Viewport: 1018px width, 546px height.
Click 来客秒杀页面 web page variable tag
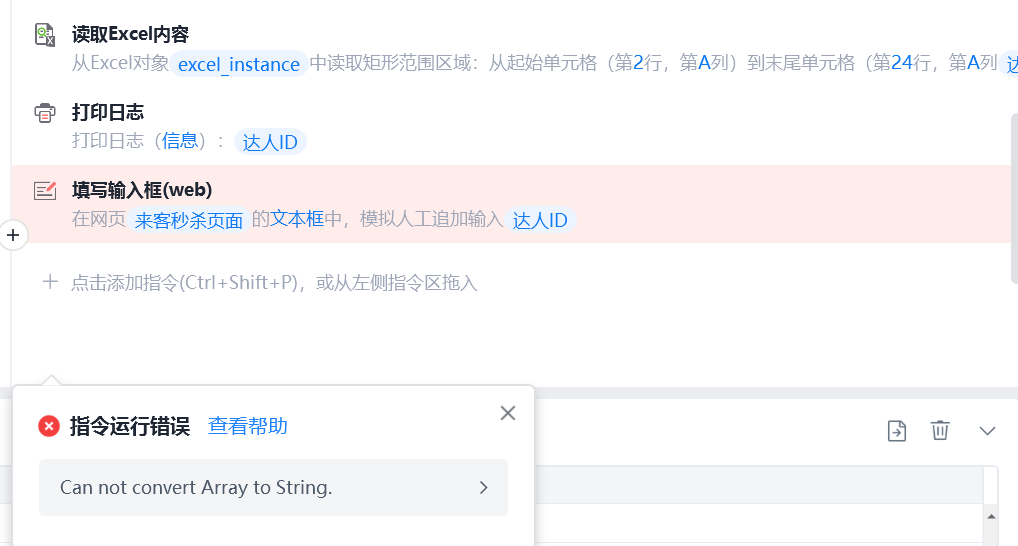(x=189, y=221)
